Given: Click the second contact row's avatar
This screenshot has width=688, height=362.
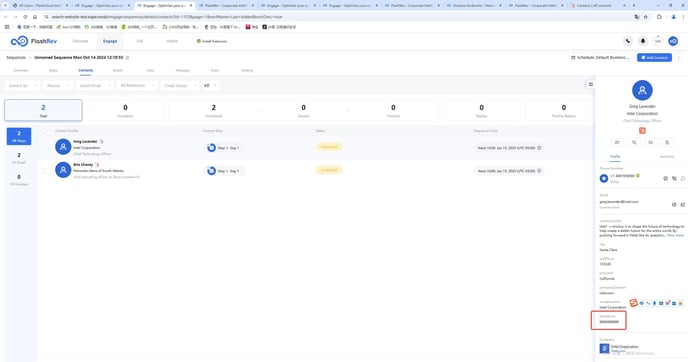Looking at the screenshot, I should [x=63, y=170].
